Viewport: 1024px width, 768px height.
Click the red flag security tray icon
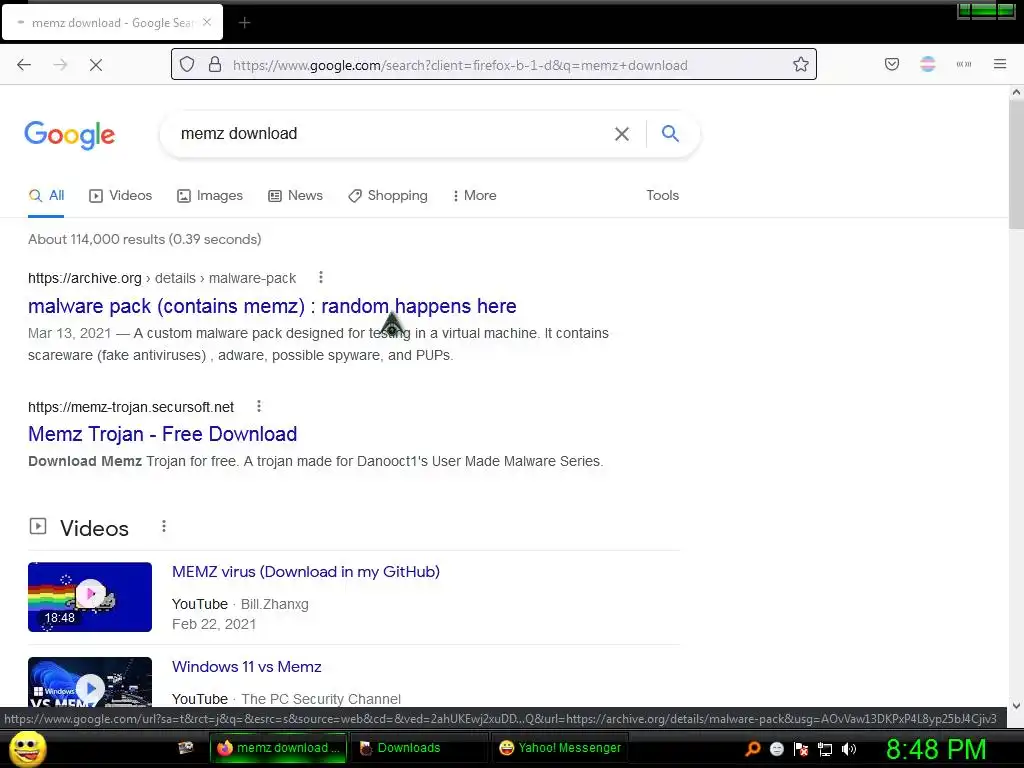pyautogui.click(x=801, y=749)
